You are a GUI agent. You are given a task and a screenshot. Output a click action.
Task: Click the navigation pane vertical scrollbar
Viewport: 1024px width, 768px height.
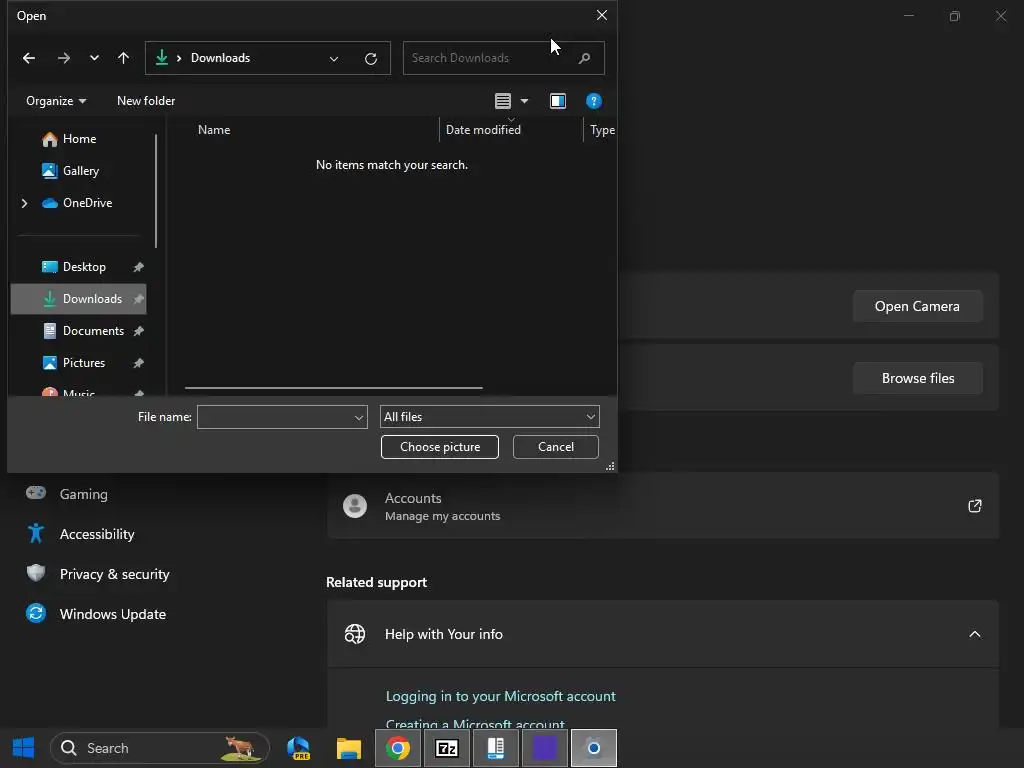point(156,191)
